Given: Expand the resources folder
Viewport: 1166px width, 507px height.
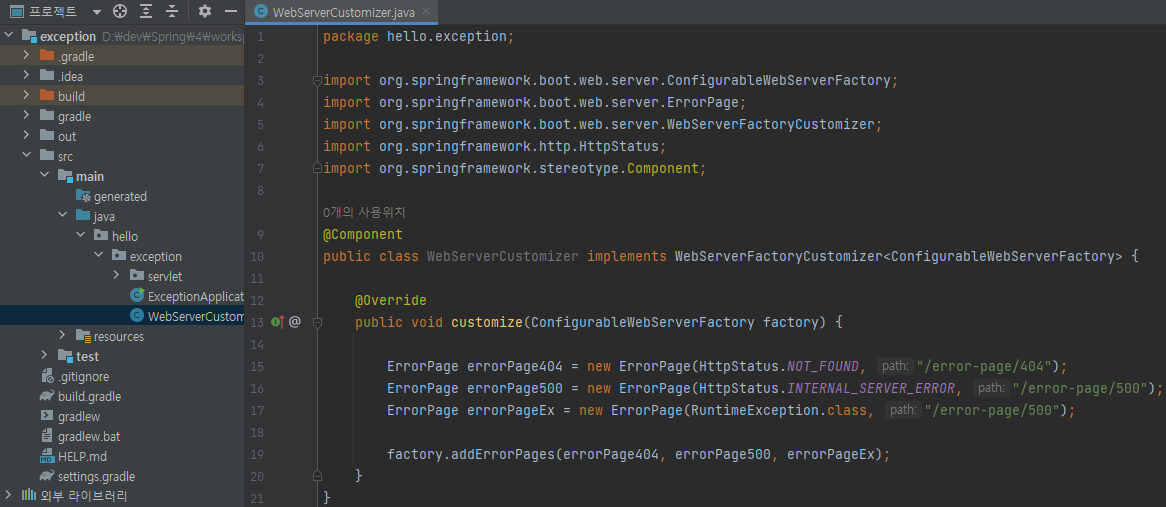Looking at the screenshot, I should click(x=62, y=336).
